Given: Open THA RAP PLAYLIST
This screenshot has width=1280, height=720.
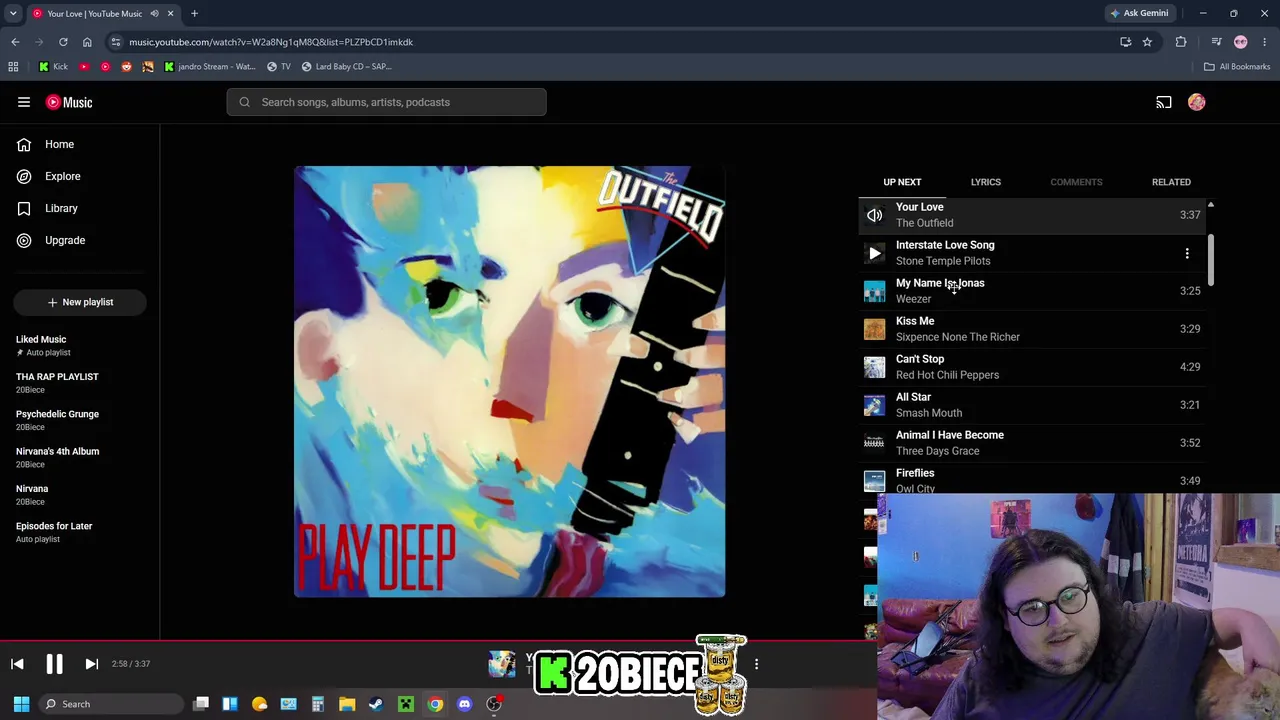Looking at the screenshot, I should (80, 383).
